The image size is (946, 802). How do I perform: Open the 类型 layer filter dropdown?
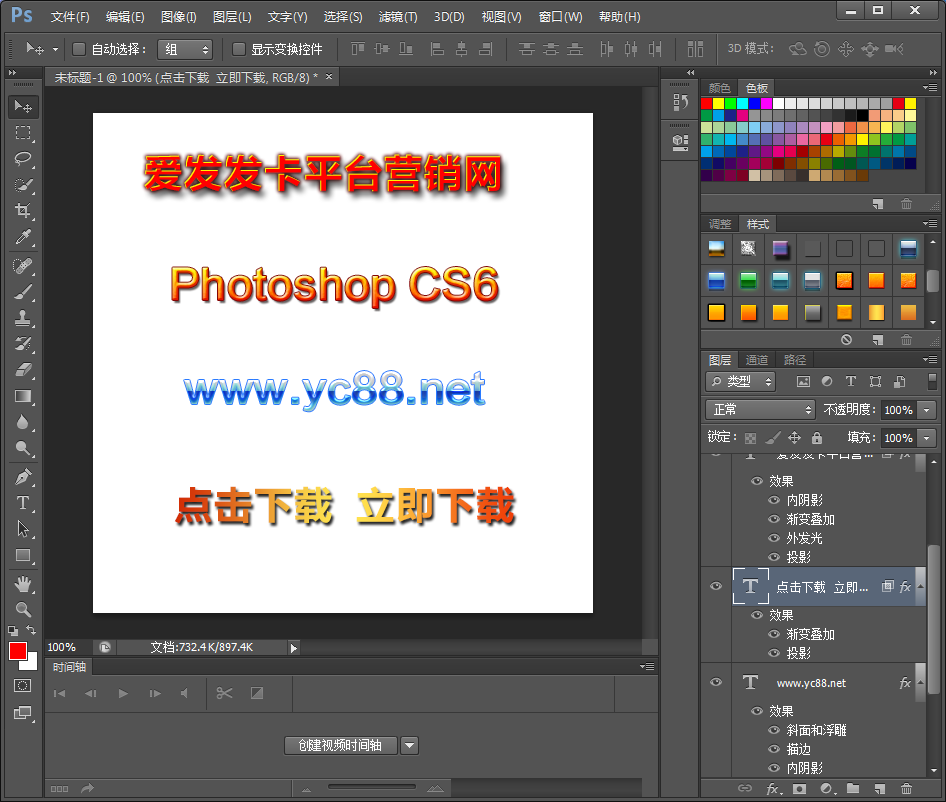741,381
